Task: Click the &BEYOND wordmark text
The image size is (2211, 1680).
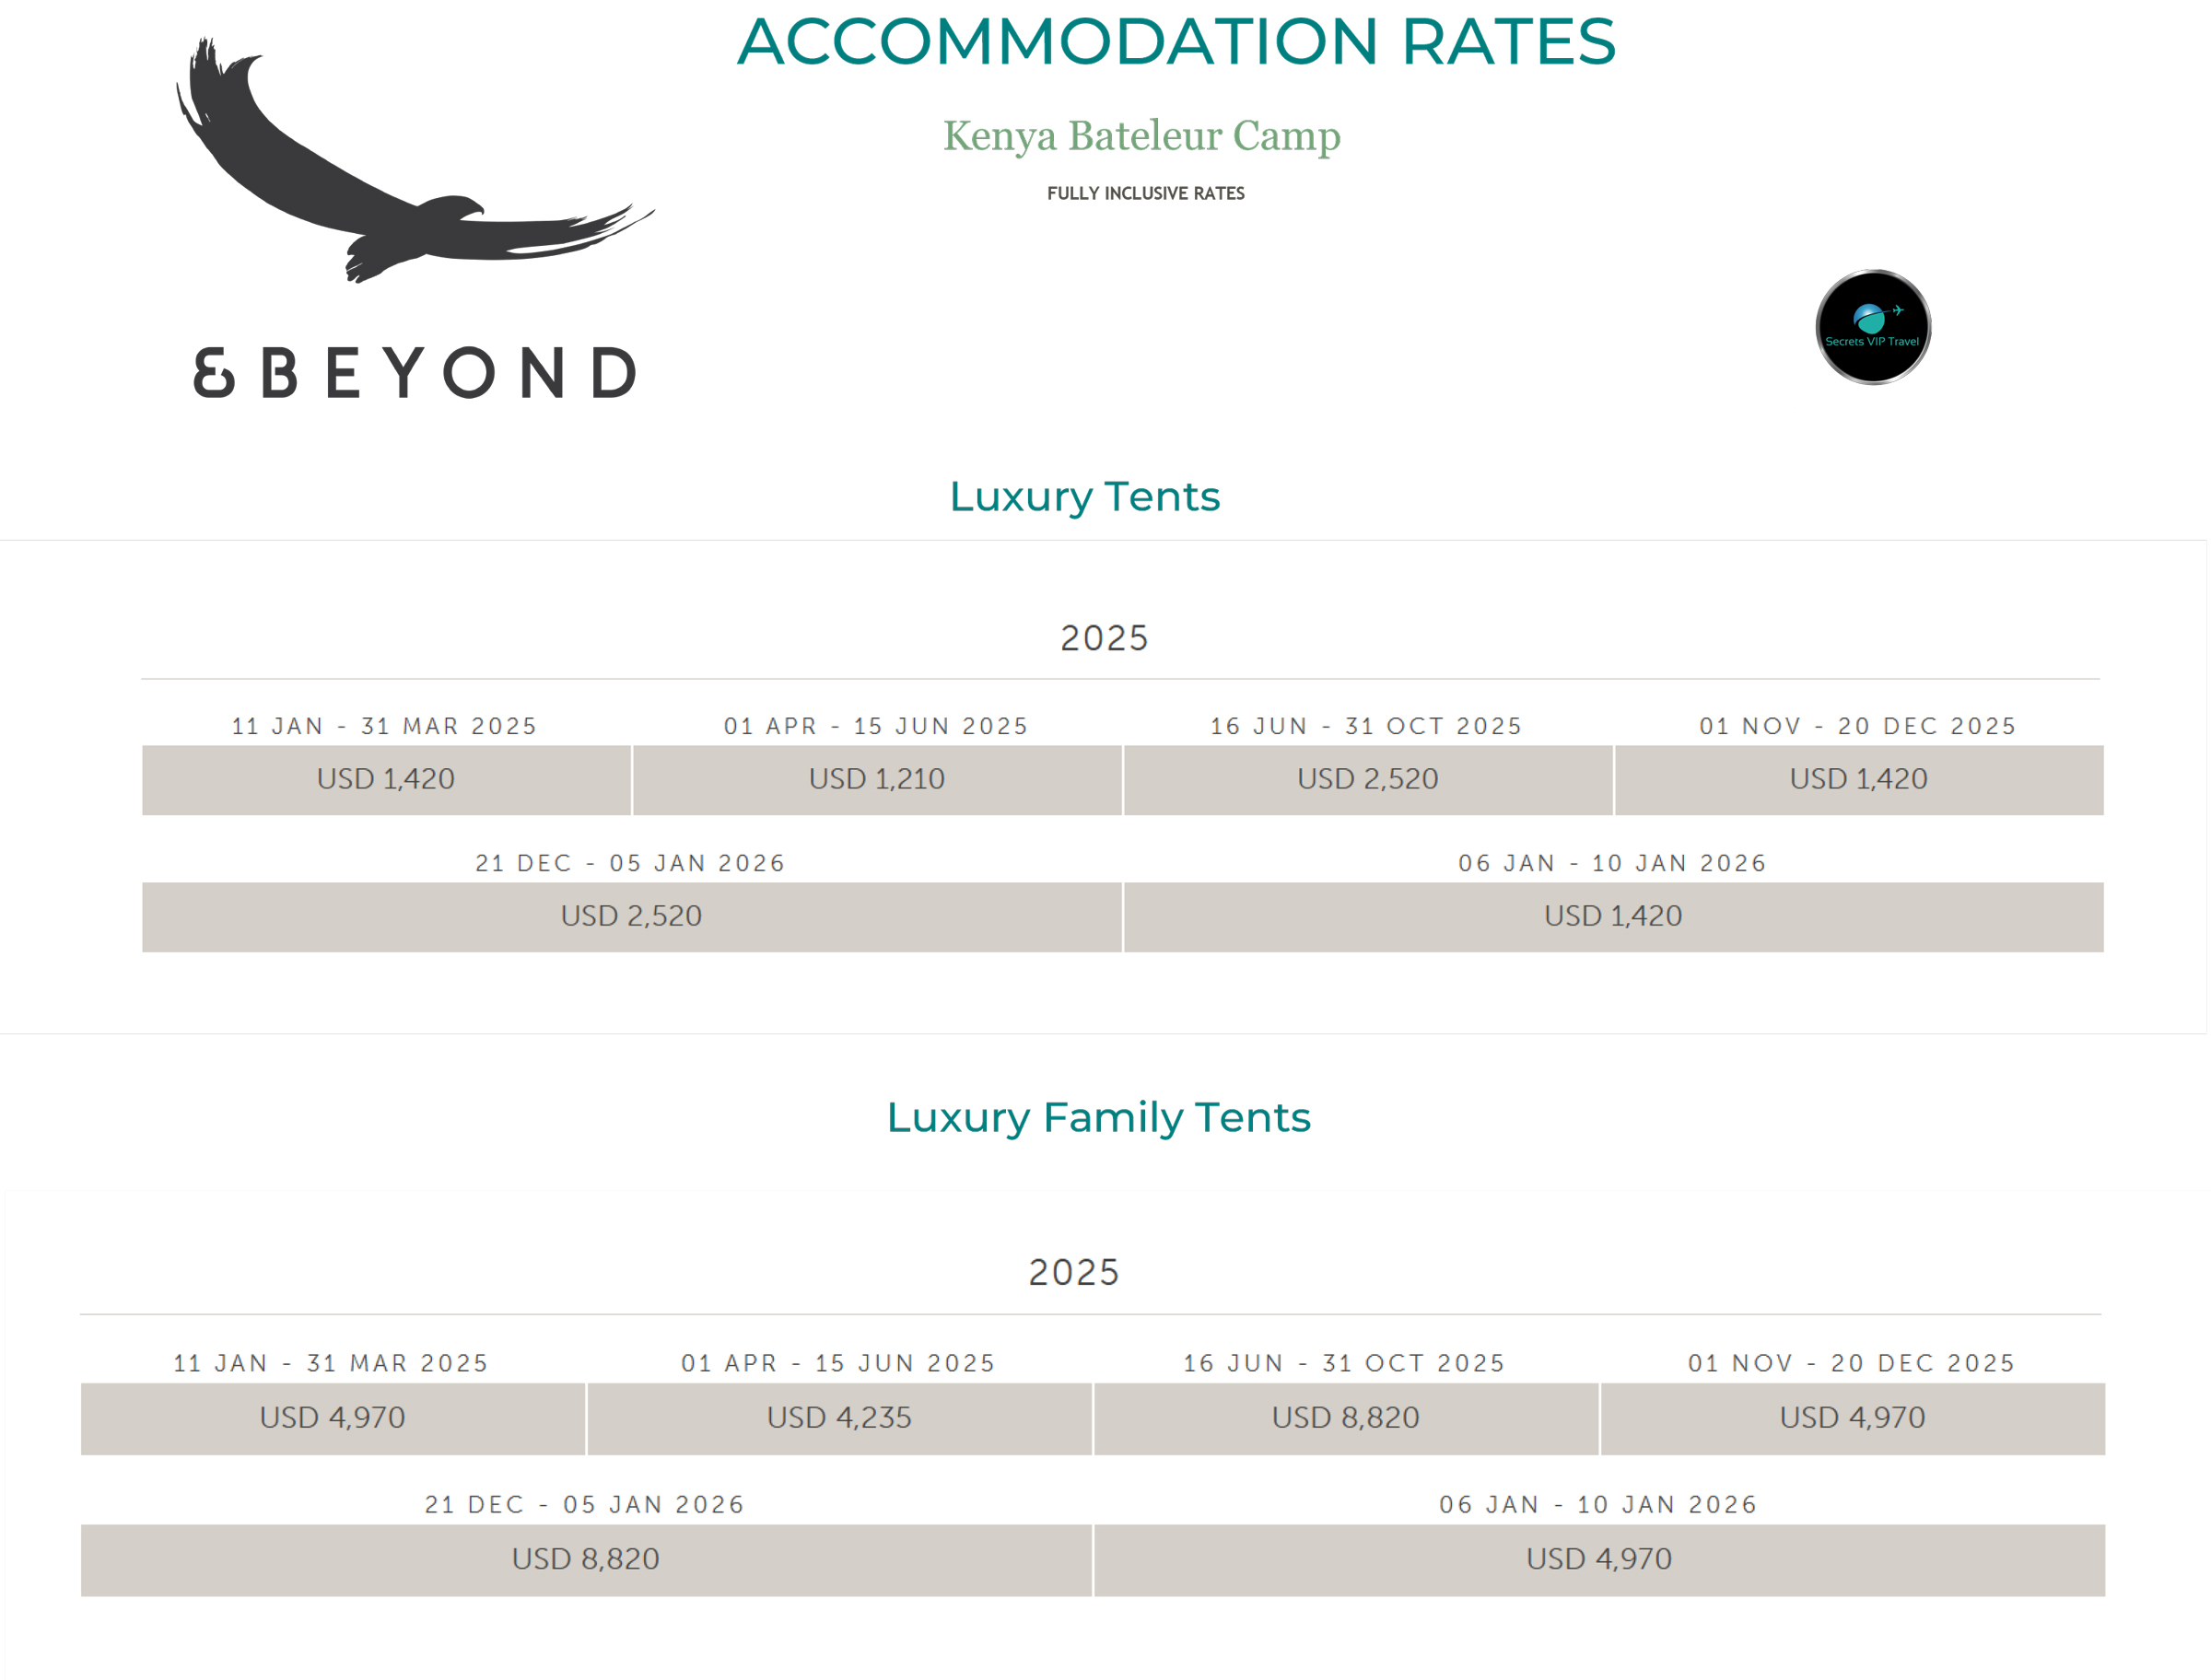Action: coord(415,373)
